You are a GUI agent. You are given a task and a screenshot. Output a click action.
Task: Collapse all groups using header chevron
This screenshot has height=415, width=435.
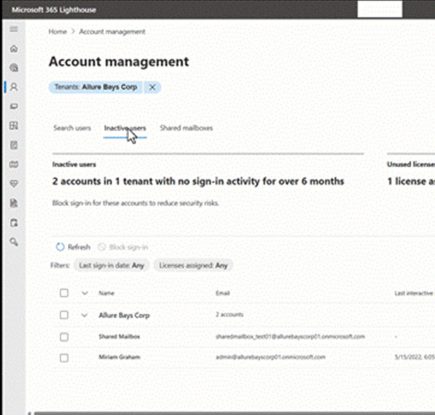click(x=85, y=293)
